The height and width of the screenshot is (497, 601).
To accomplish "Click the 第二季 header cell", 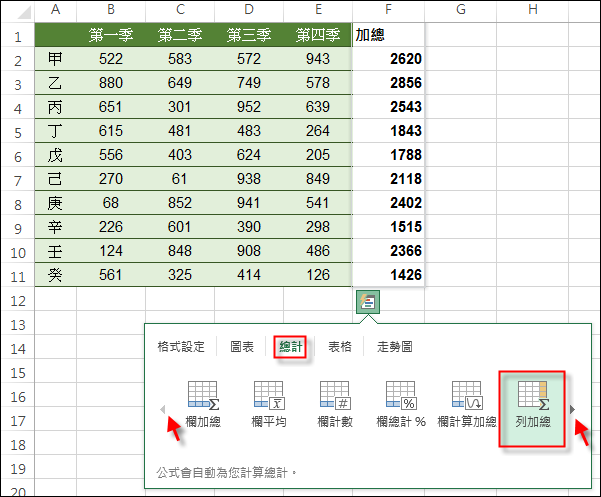I will coord(180,35).
